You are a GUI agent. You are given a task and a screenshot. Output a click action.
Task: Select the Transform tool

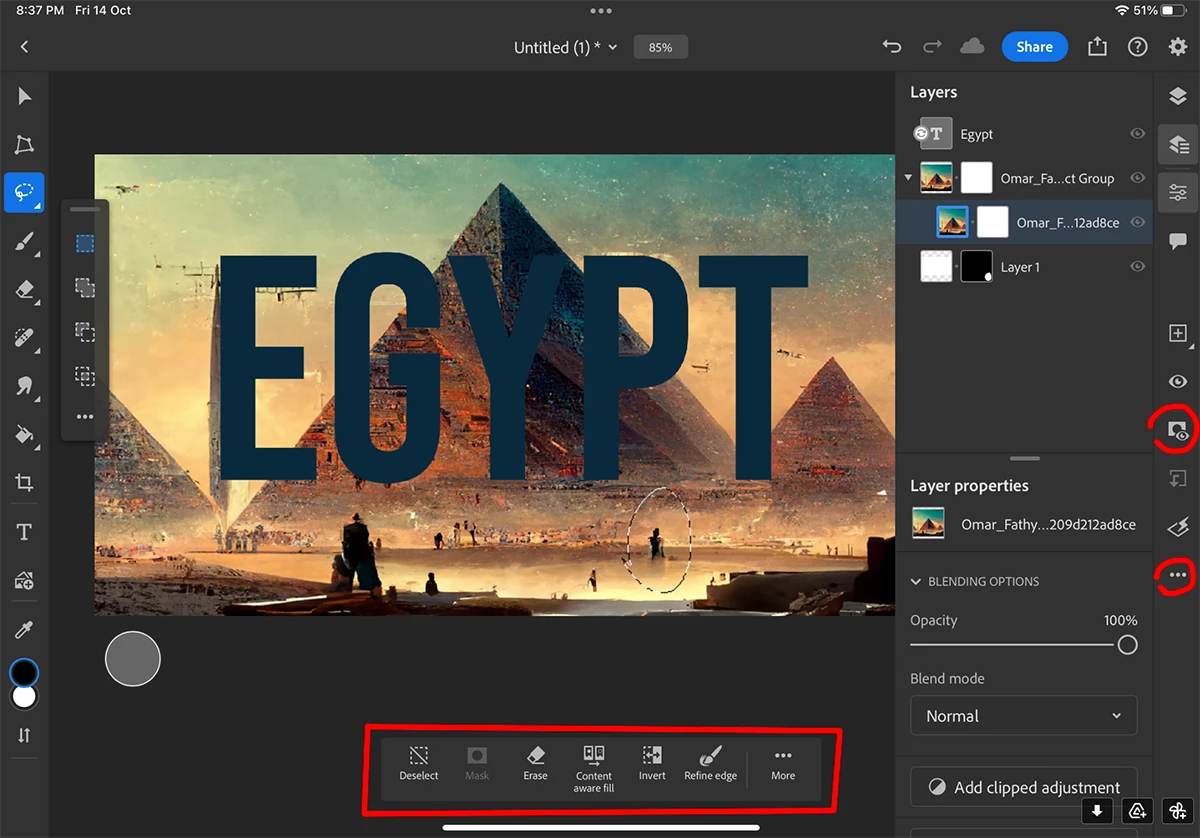coord(24,145)
